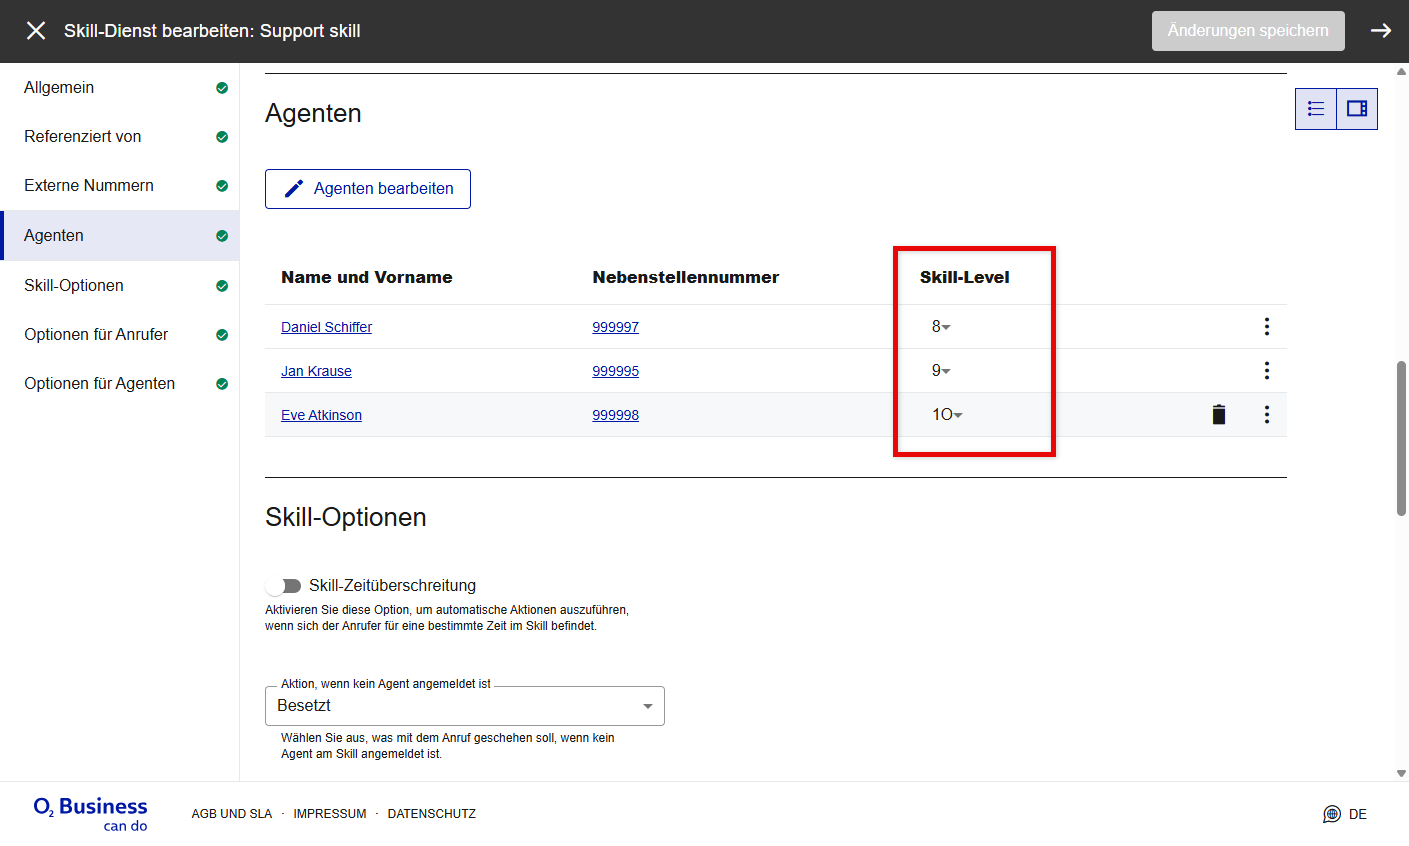Open the three-dot menu for Jan Krause

tap(1266, 371)
